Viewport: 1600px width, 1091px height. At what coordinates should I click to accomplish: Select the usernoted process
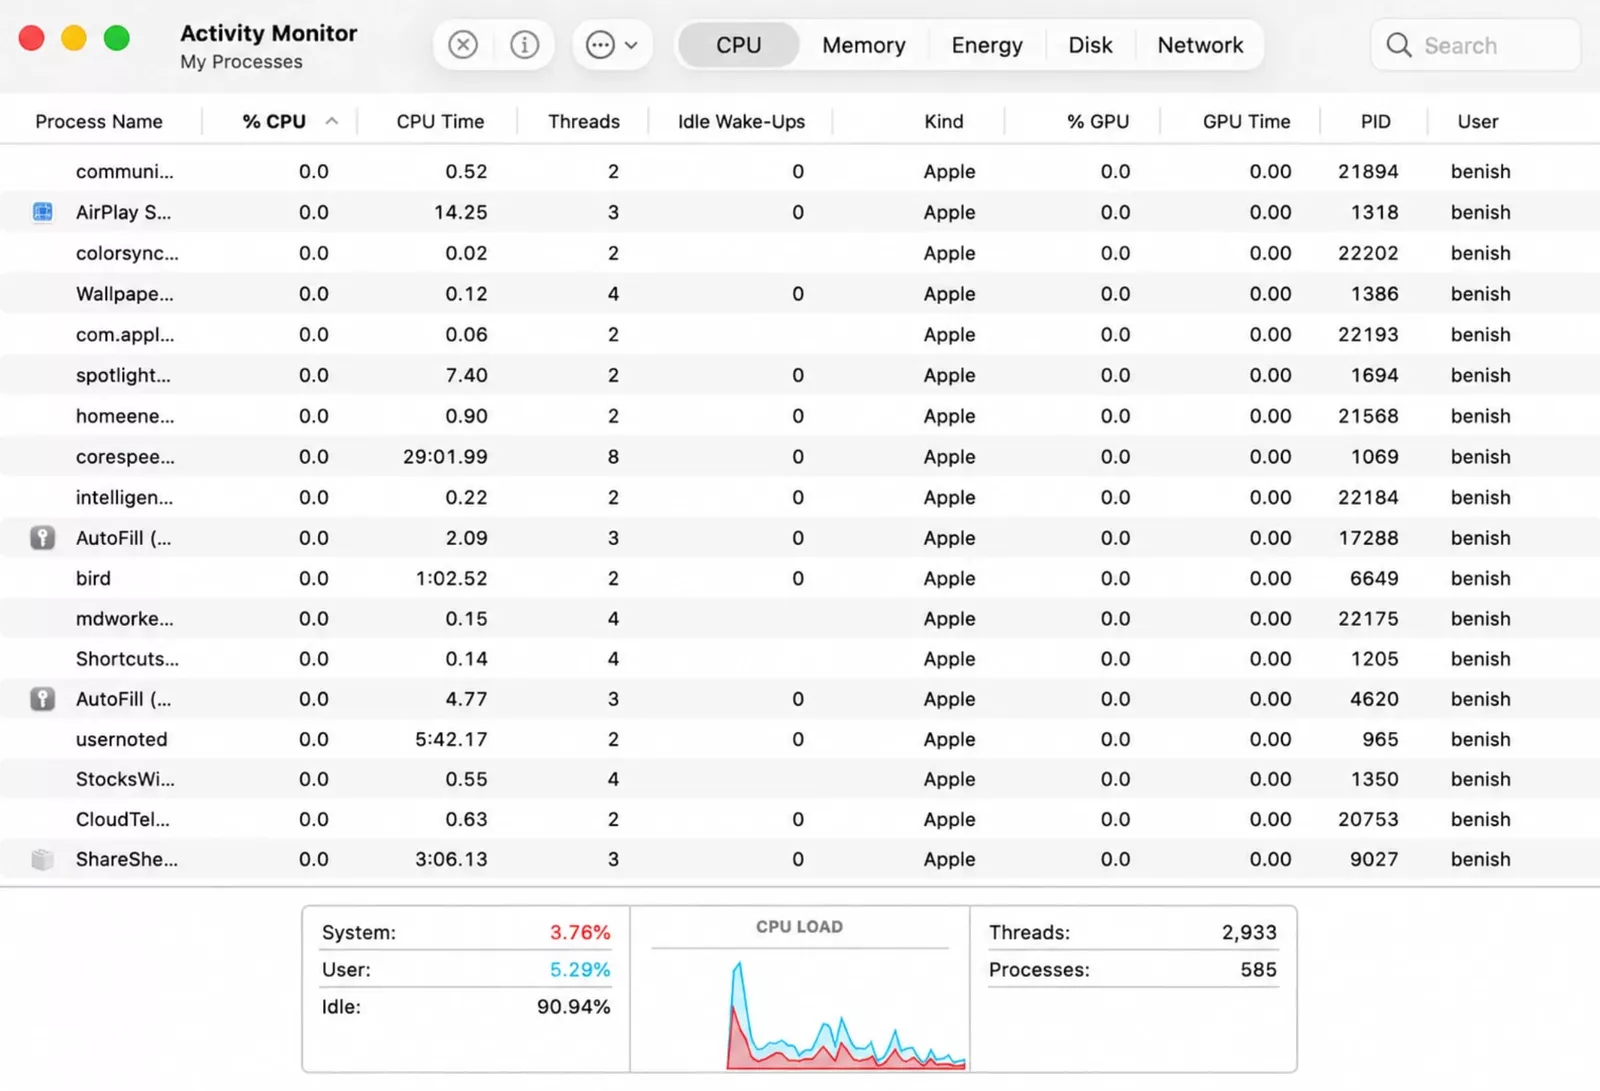click(x=800, y=739)
